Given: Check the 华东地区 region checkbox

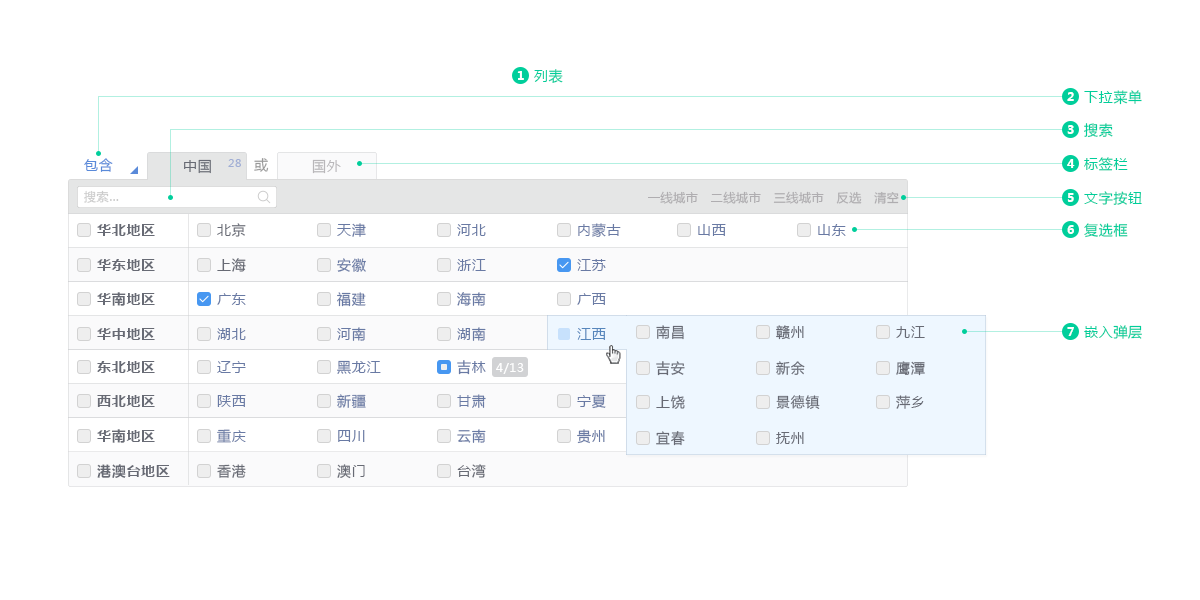Looking at the screenshot, I should tap(84, 265).
